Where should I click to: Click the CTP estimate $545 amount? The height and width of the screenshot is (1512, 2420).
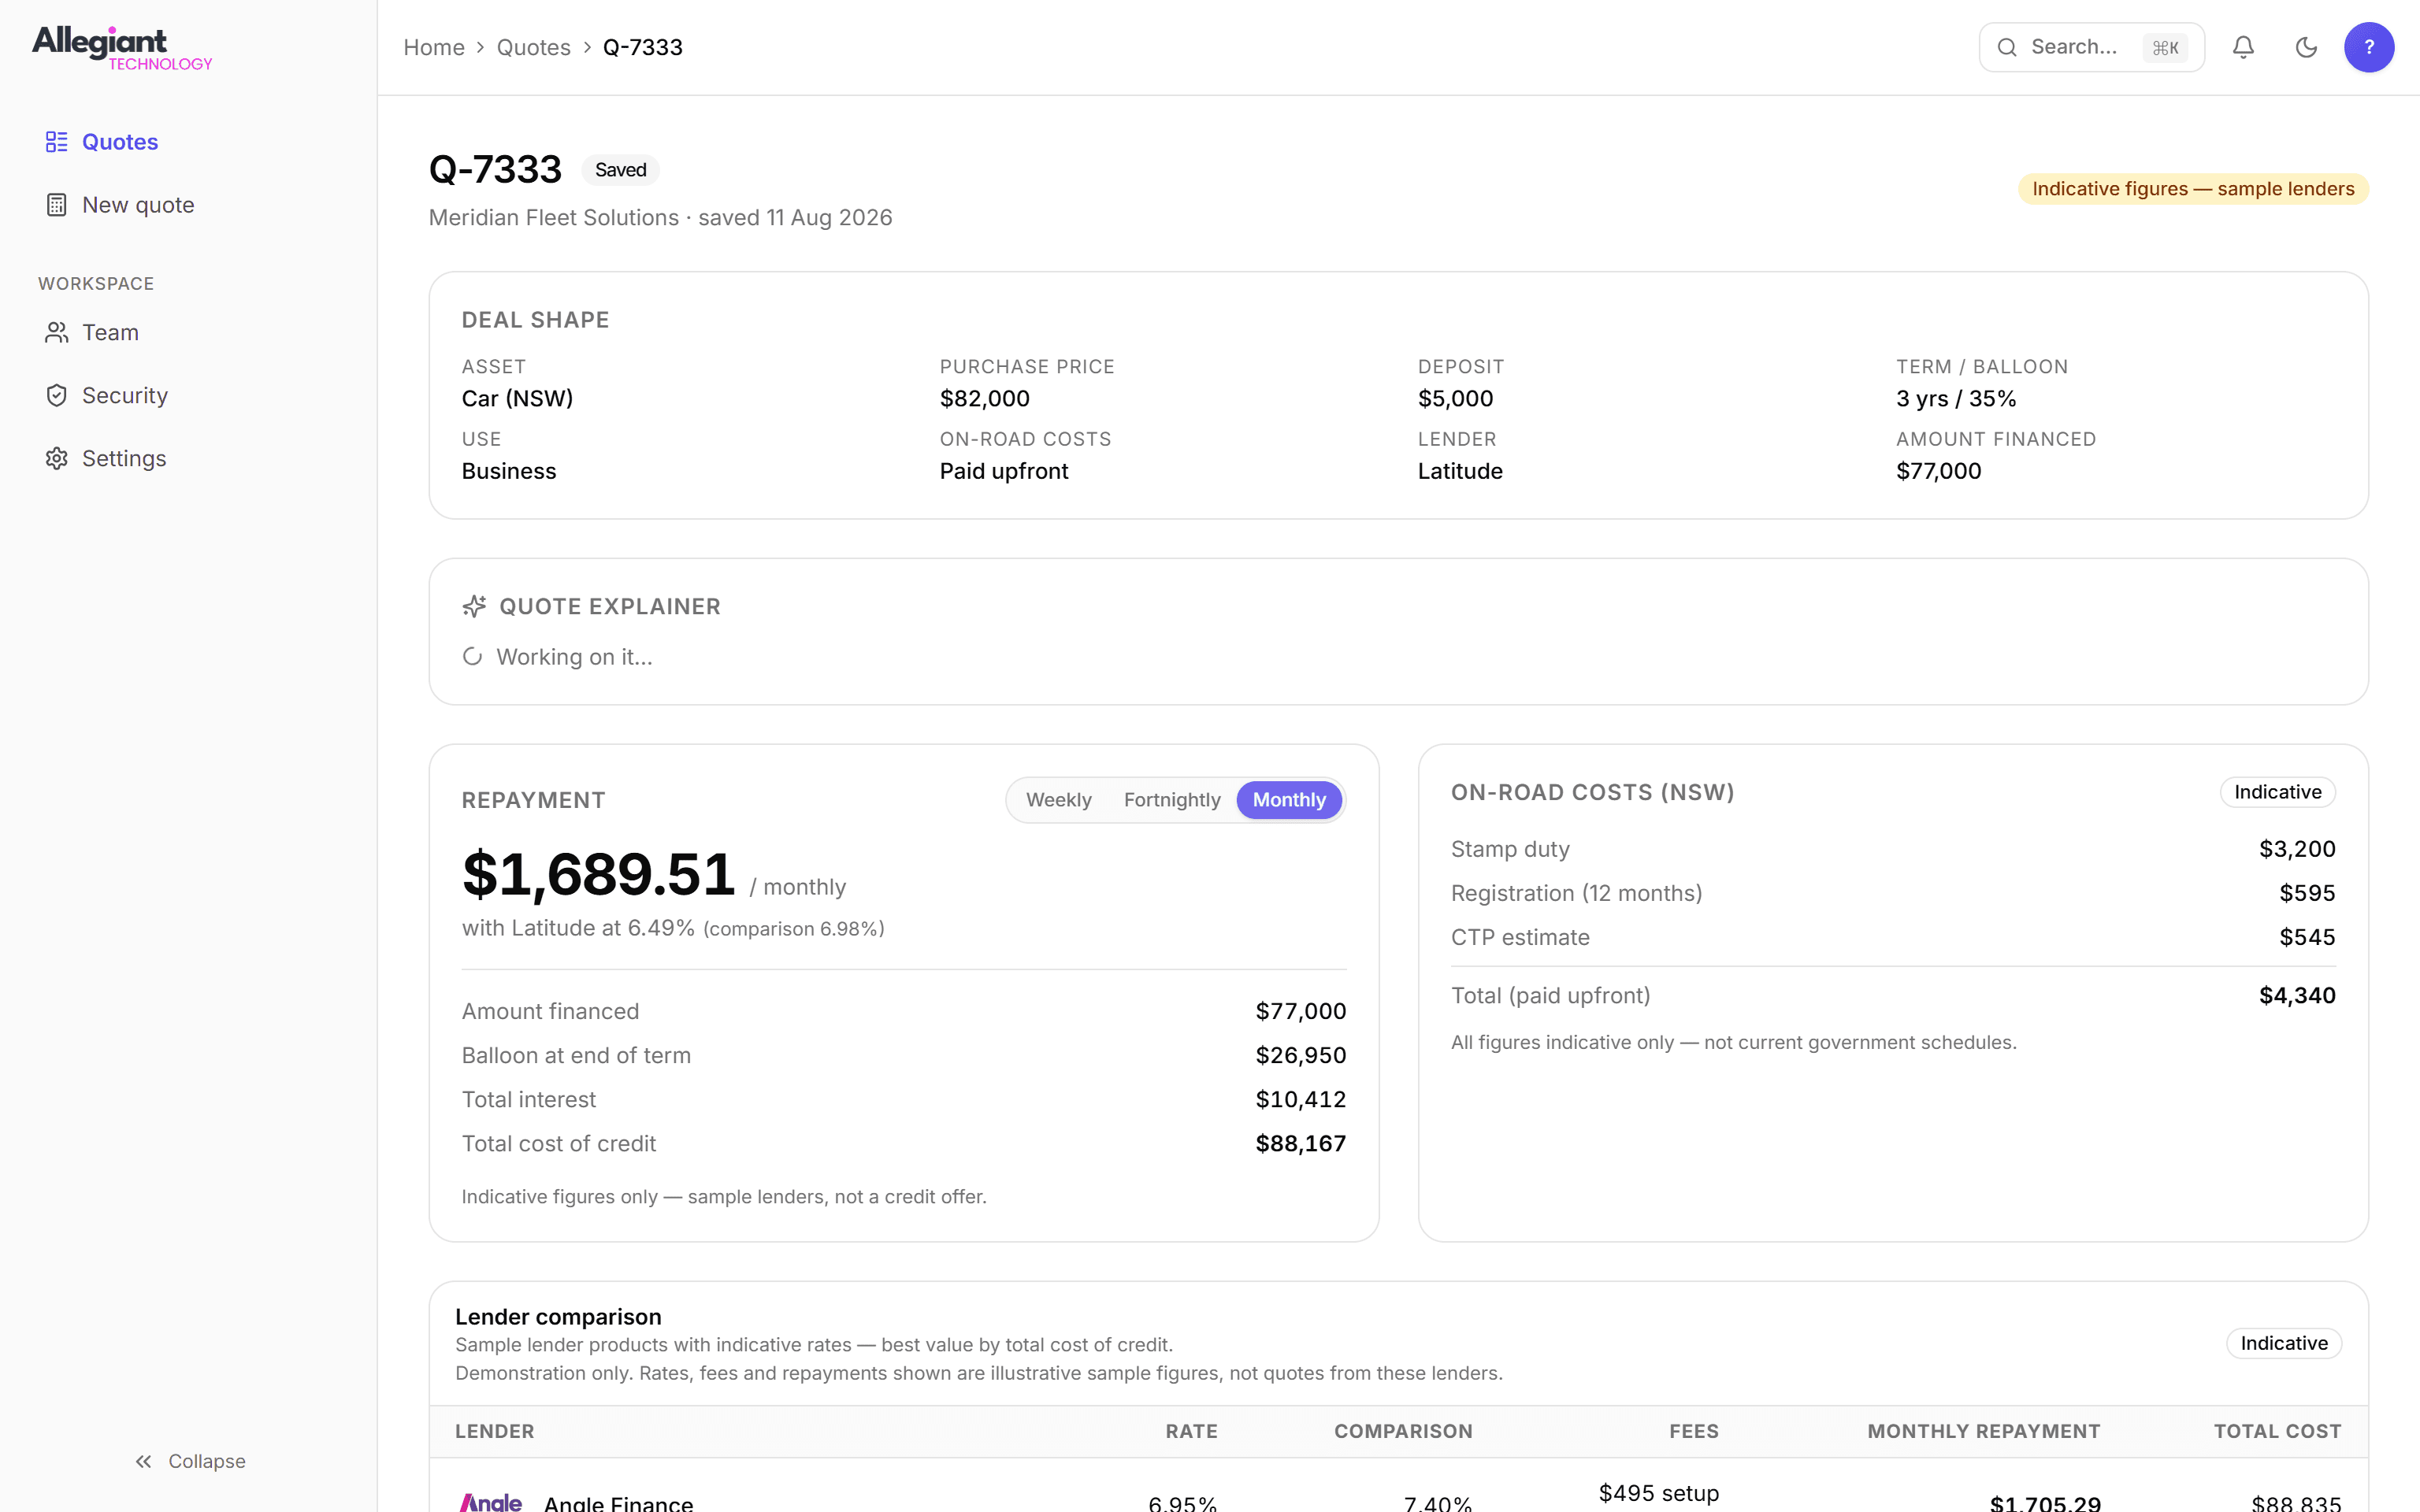coord(2307,937)
